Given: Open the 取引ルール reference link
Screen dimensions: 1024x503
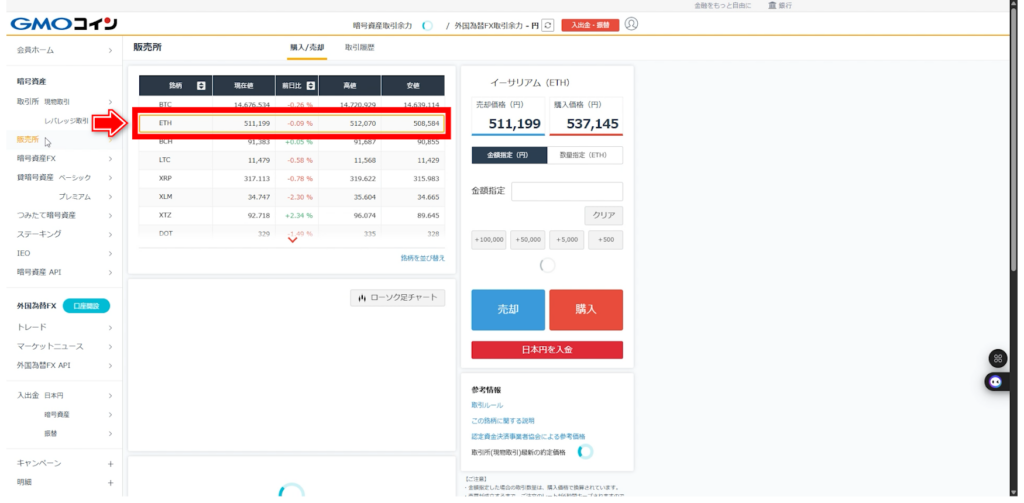Looking at the screenshot, I should 487,405.
